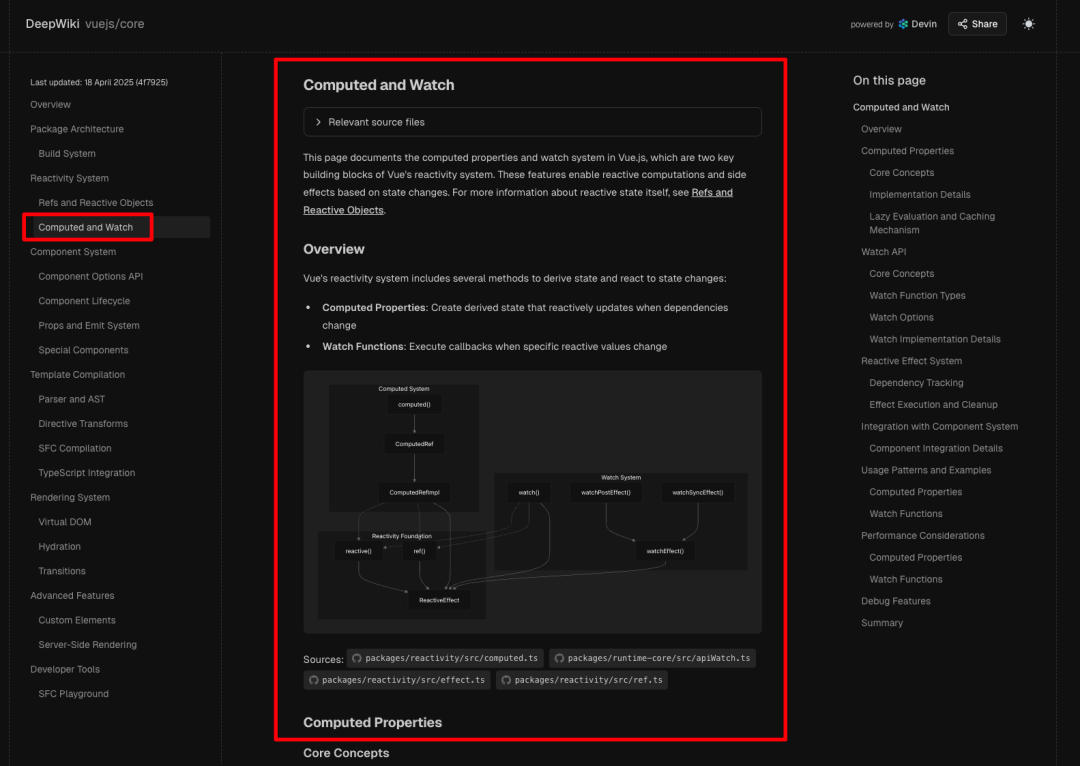Screen dimensions: 1080x766
Task: Open SFC Compilation sidebar page
Action: click(75, 448)
